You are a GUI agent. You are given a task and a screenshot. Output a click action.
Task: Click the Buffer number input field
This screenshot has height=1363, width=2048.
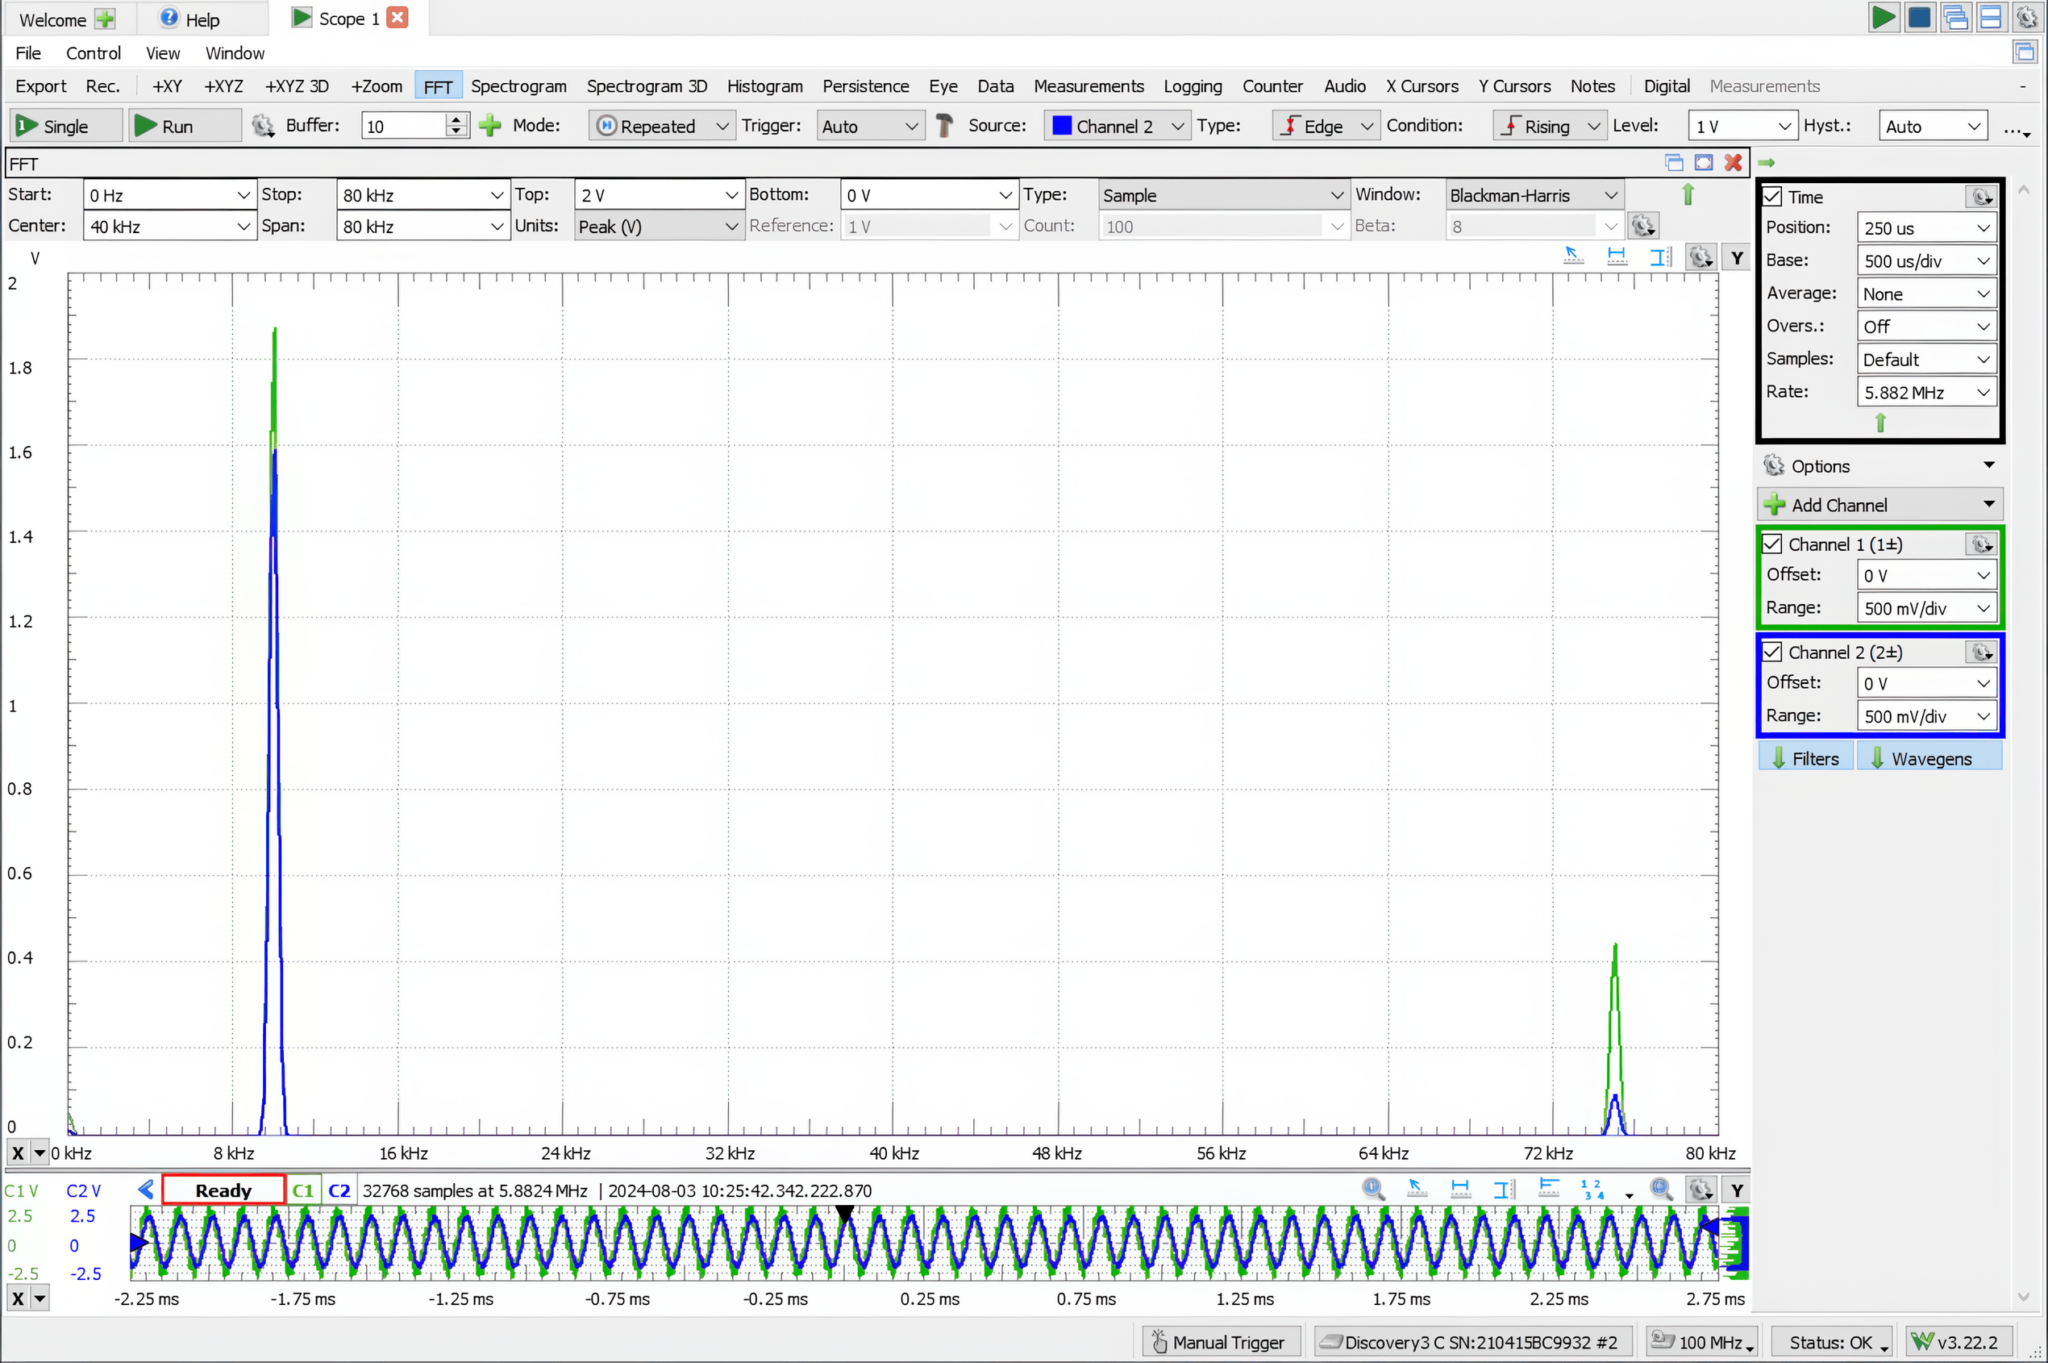[x=403, y=126]
